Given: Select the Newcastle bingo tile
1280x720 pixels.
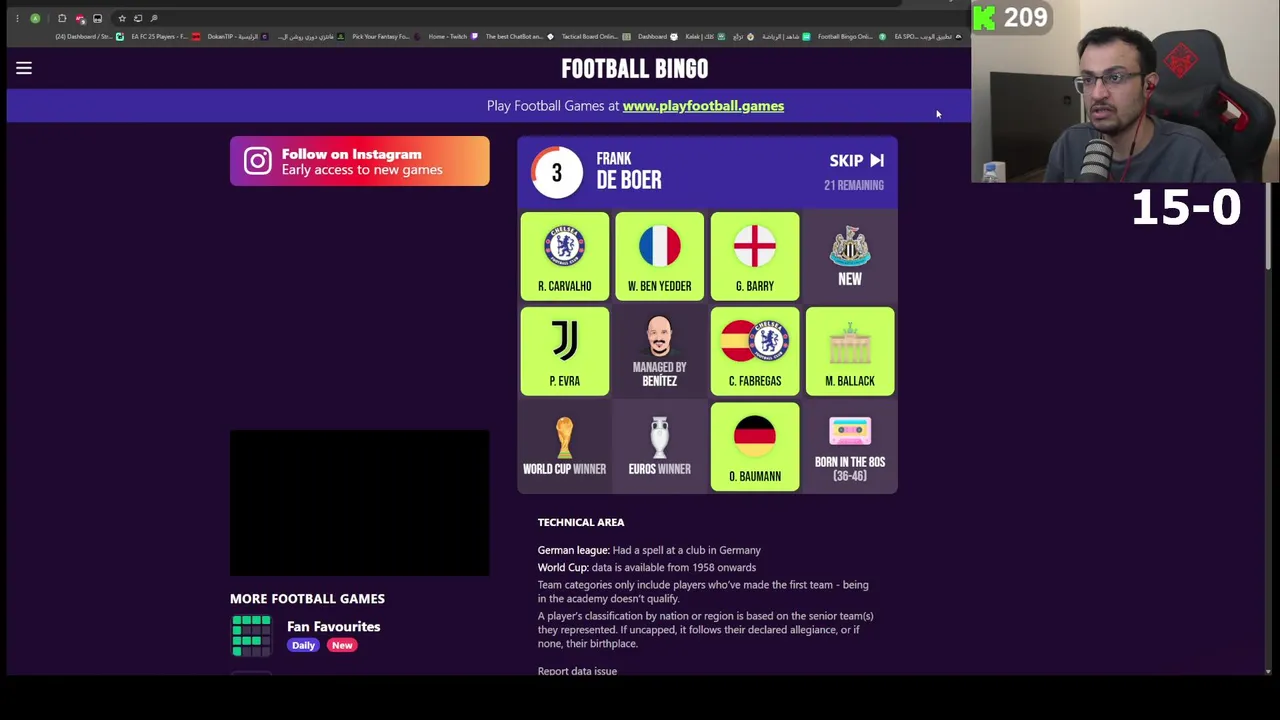Looking at the screenshot, I should pyautogui.click(x=850, y=255).
